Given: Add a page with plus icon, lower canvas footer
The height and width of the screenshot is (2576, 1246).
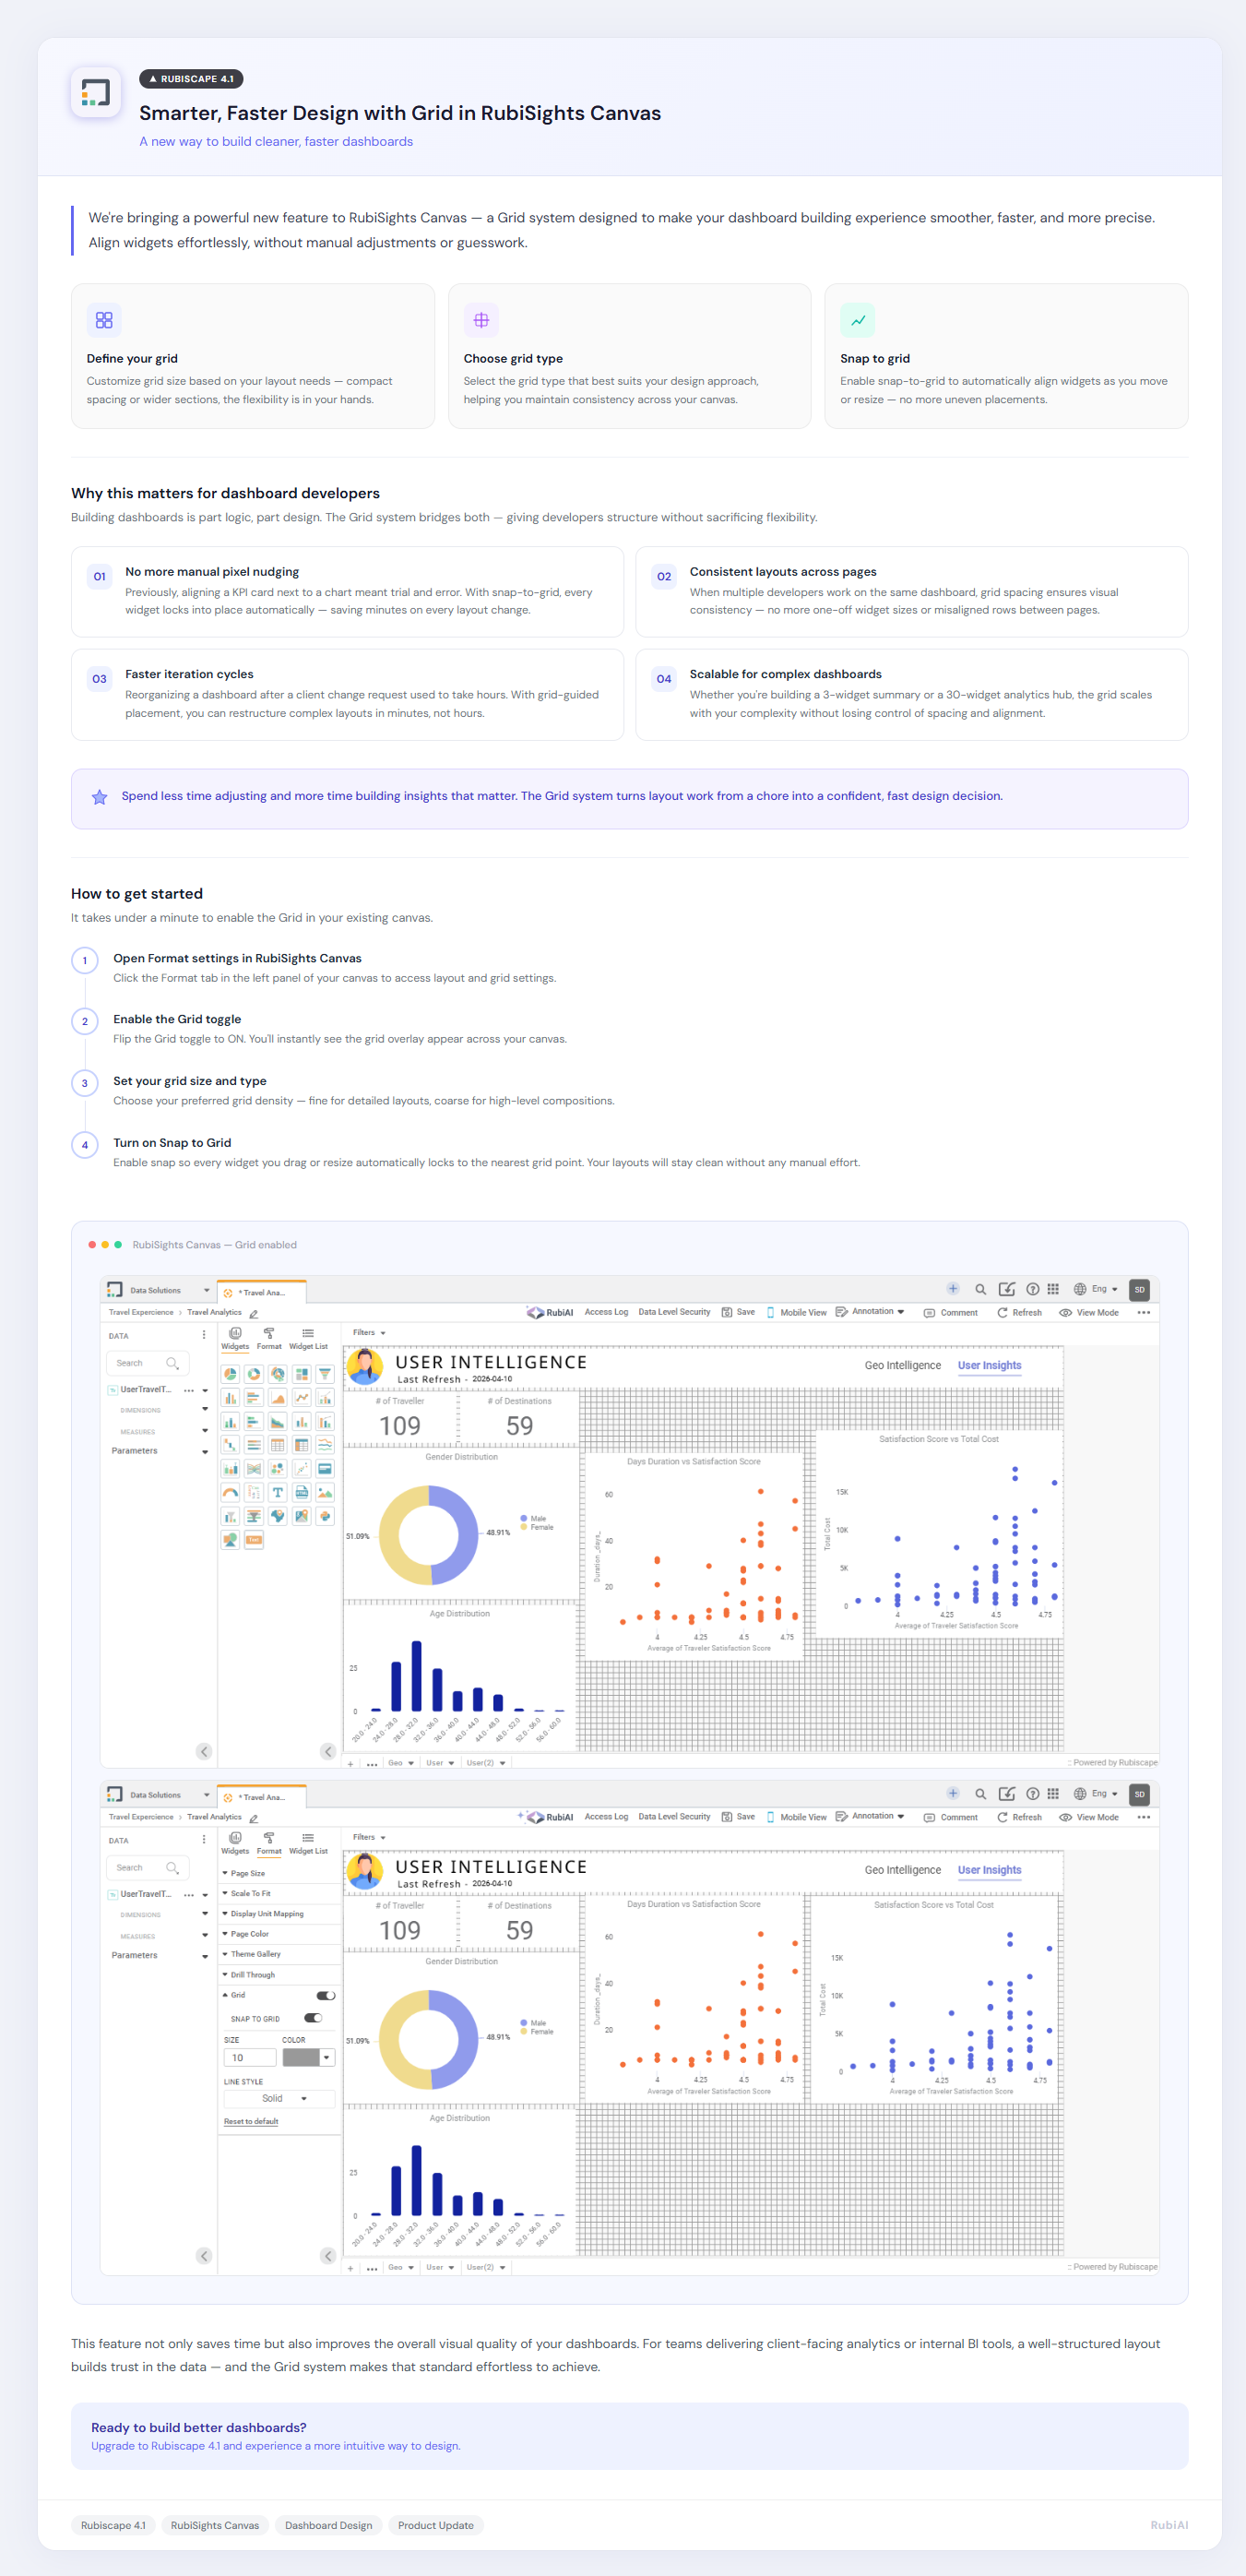Looking at the screenshot, I should pos(350,2268).
